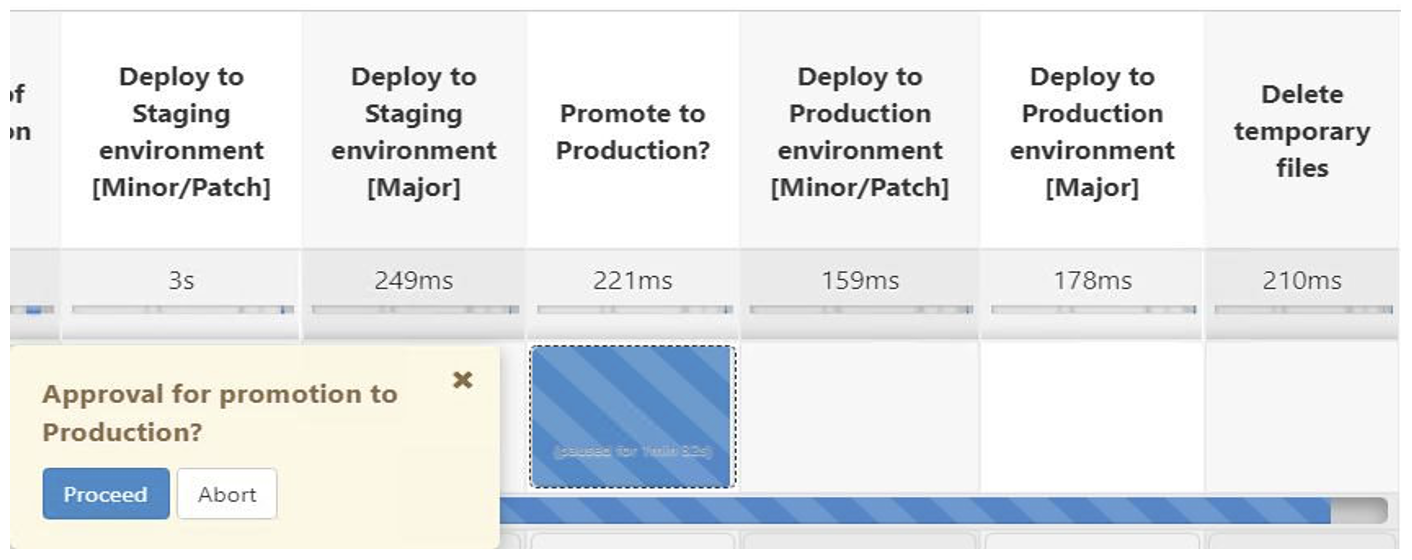Close the promotion approval popup
Image resolution: width=1412 pixels, height=560 pixels.
tap(462, 380)
